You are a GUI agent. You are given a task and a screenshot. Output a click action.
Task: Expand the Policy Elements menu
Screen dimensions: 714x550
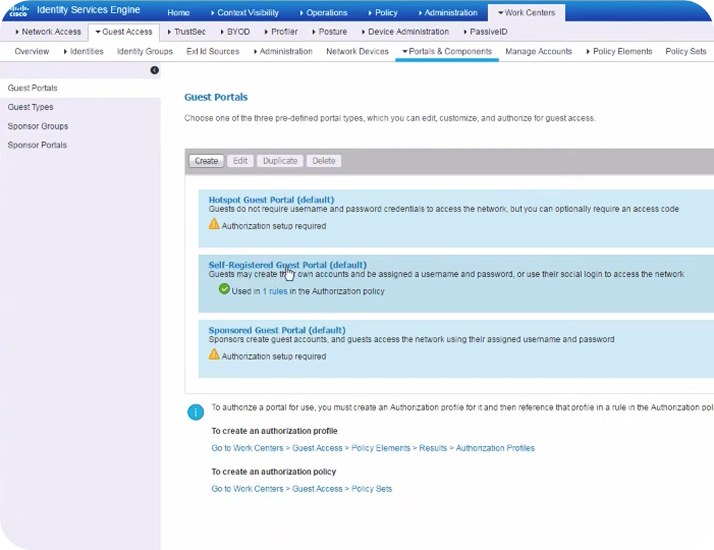pos(619,51)
